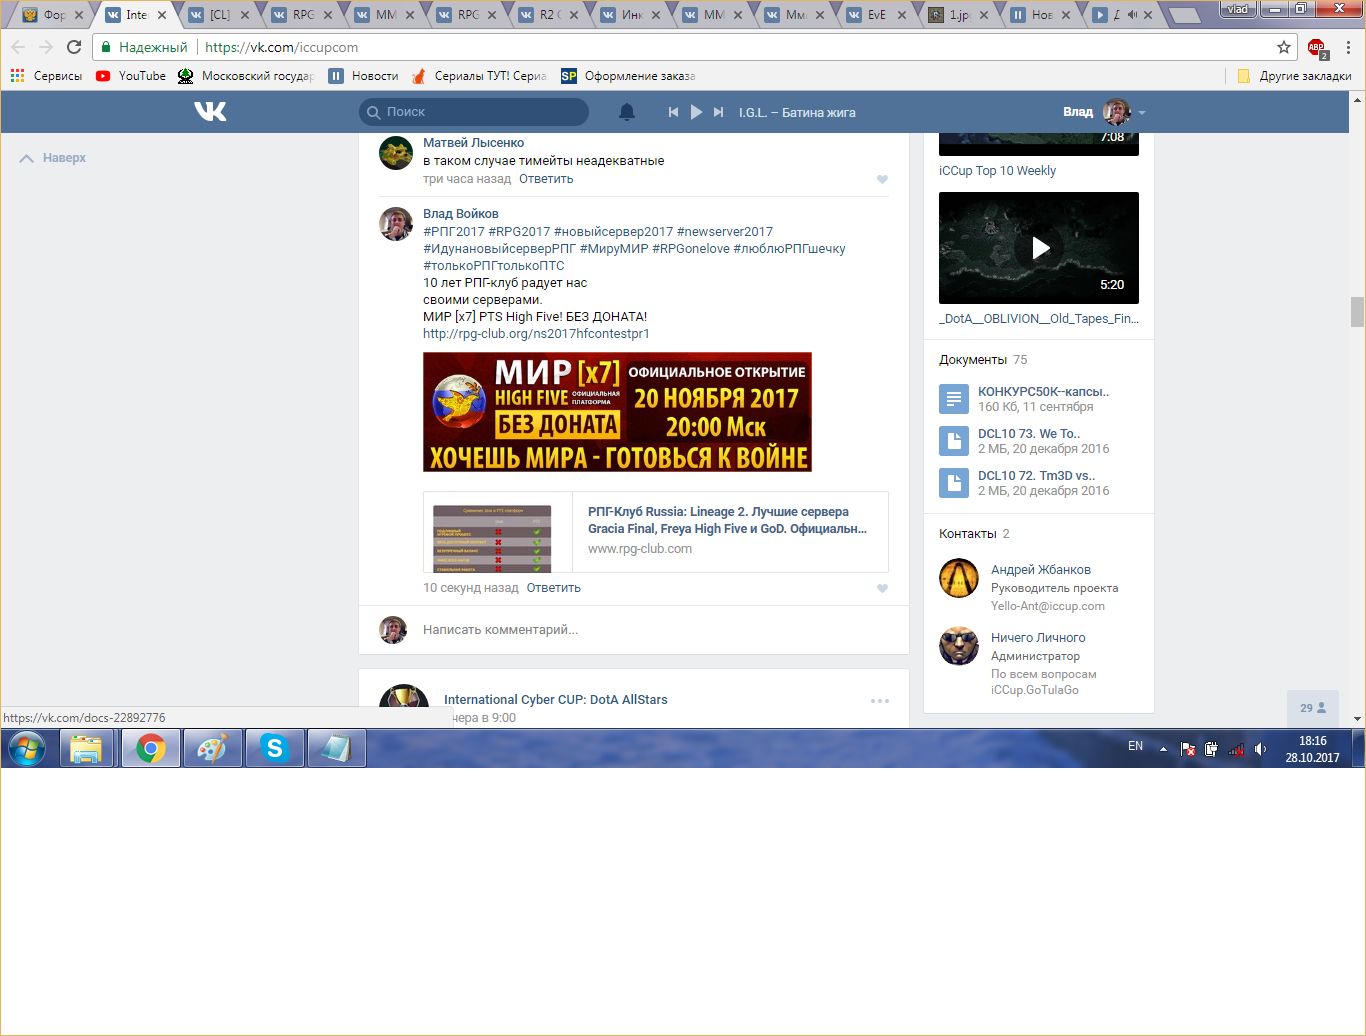Open the Windows Start menu
The image size is (1366, 1036).
pos(27,748)
